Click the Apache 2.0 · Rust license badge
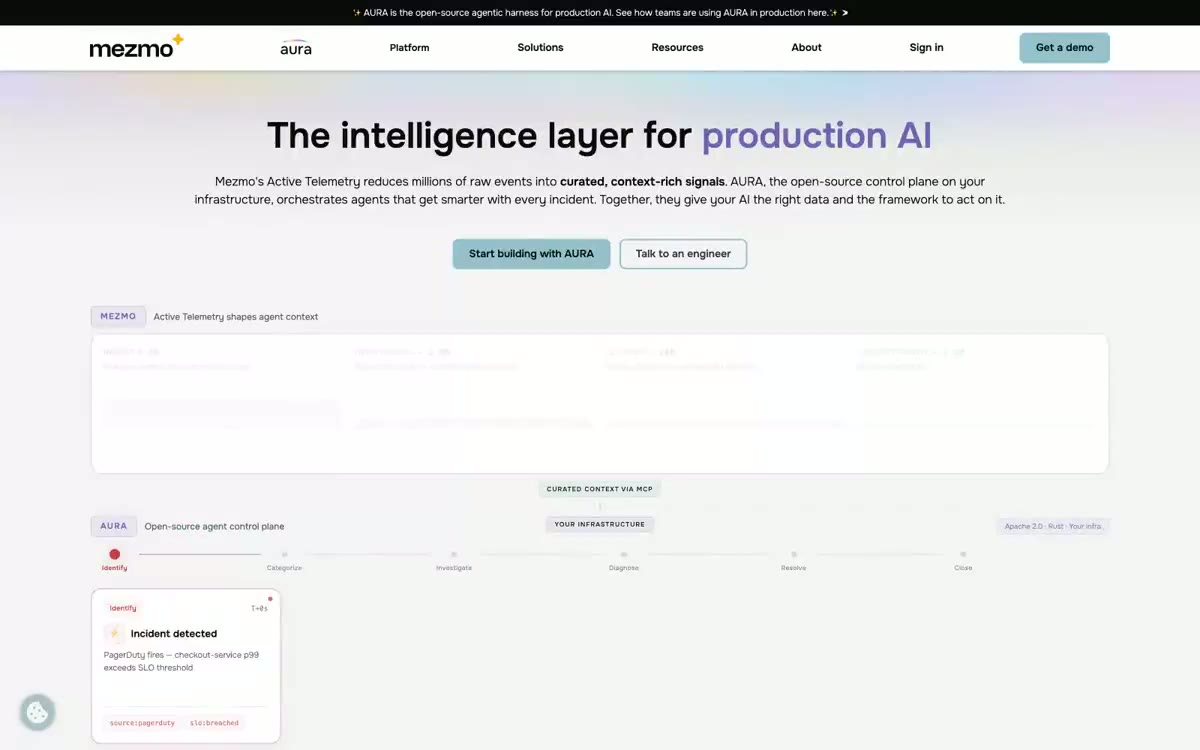This screenshot has height=750, width=1200. tap(1053, 526)
